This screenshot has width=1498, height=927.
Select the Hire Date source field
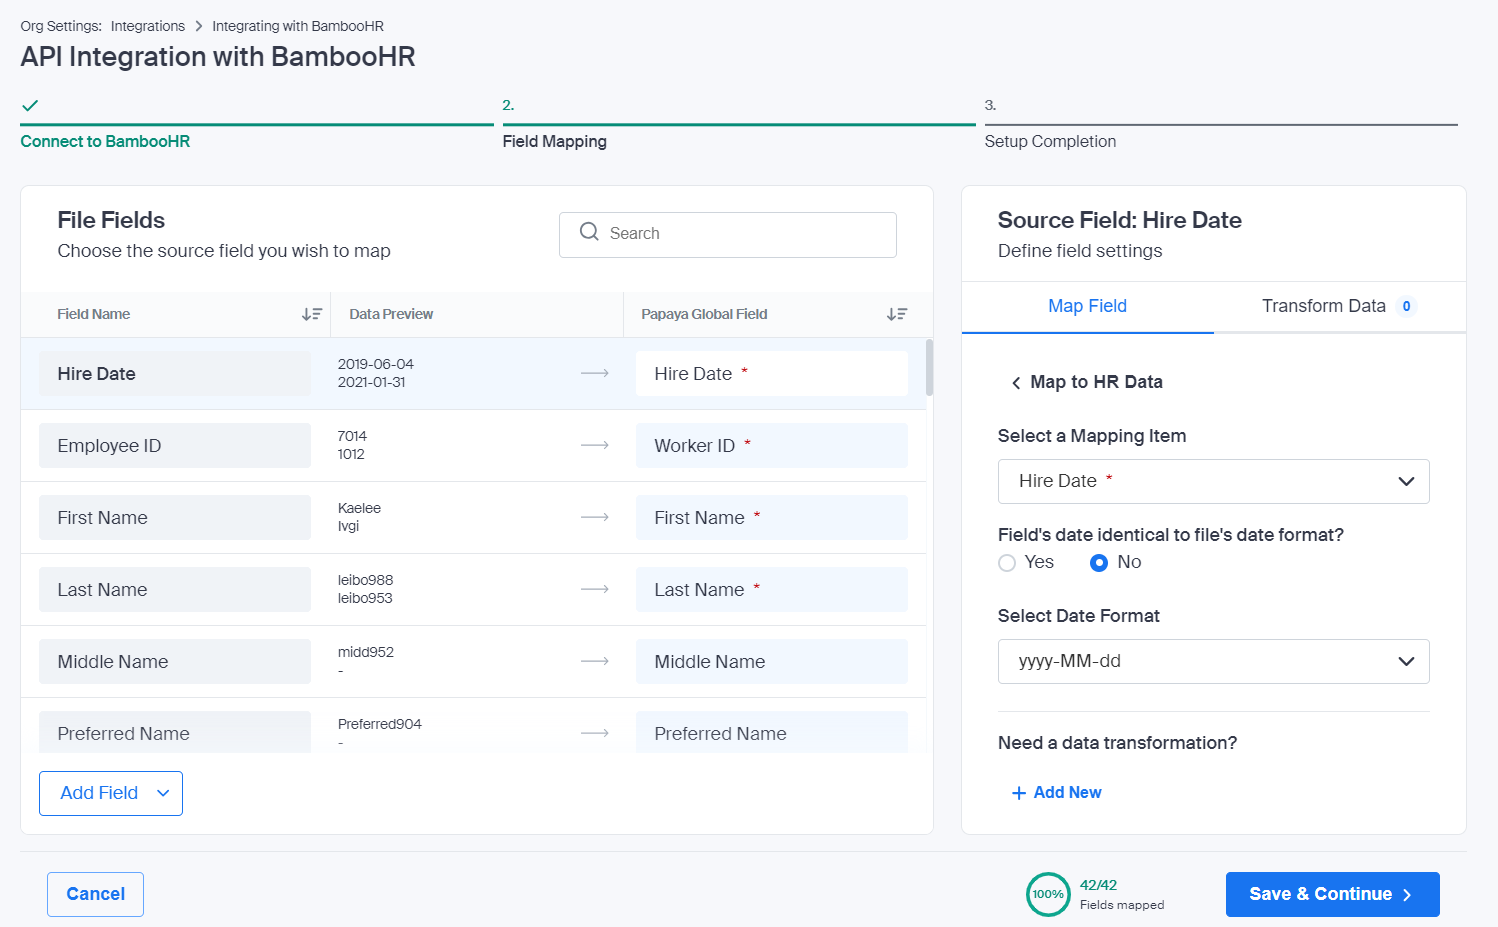[175, 373]
